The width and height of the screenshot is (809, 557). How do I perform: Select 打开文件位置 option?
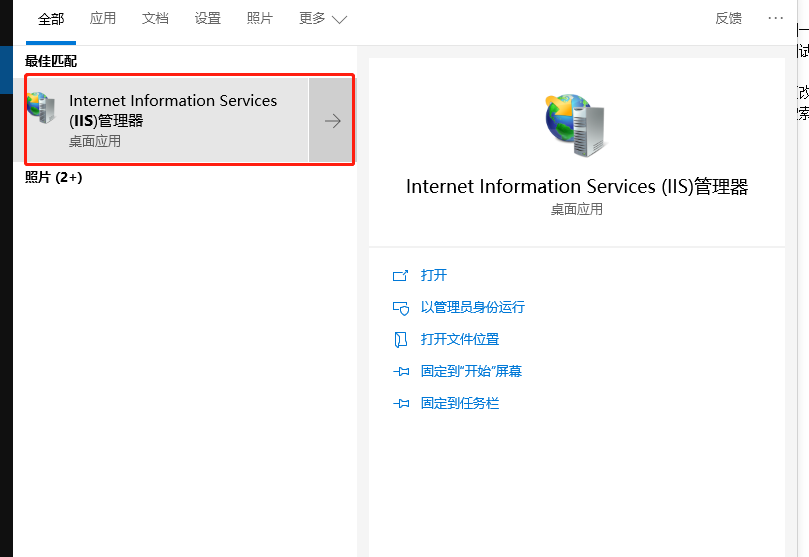point(460,339)
